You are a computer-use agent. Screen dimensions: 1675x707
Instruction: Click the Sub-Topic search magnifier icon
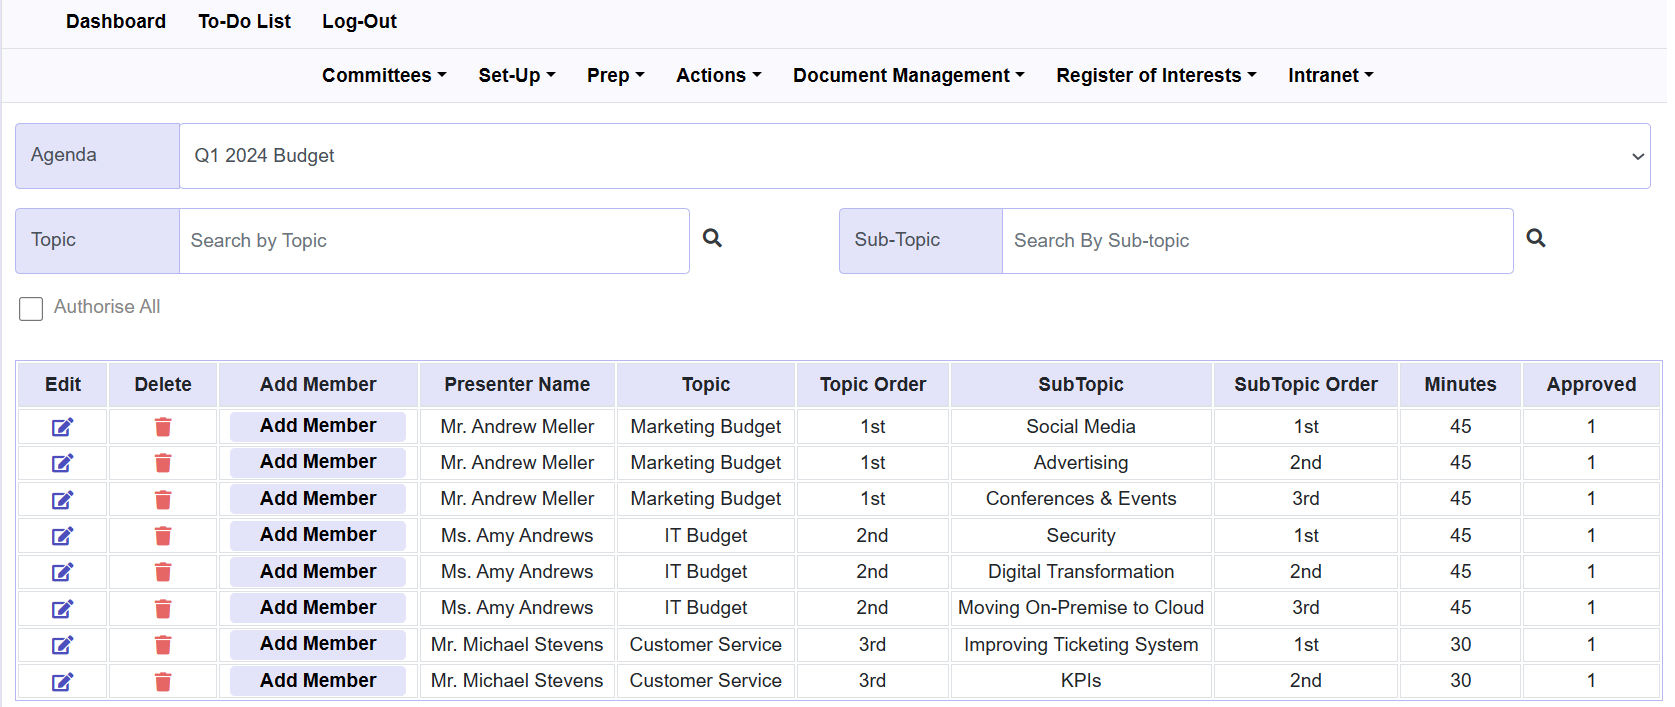pos(1536,238)
